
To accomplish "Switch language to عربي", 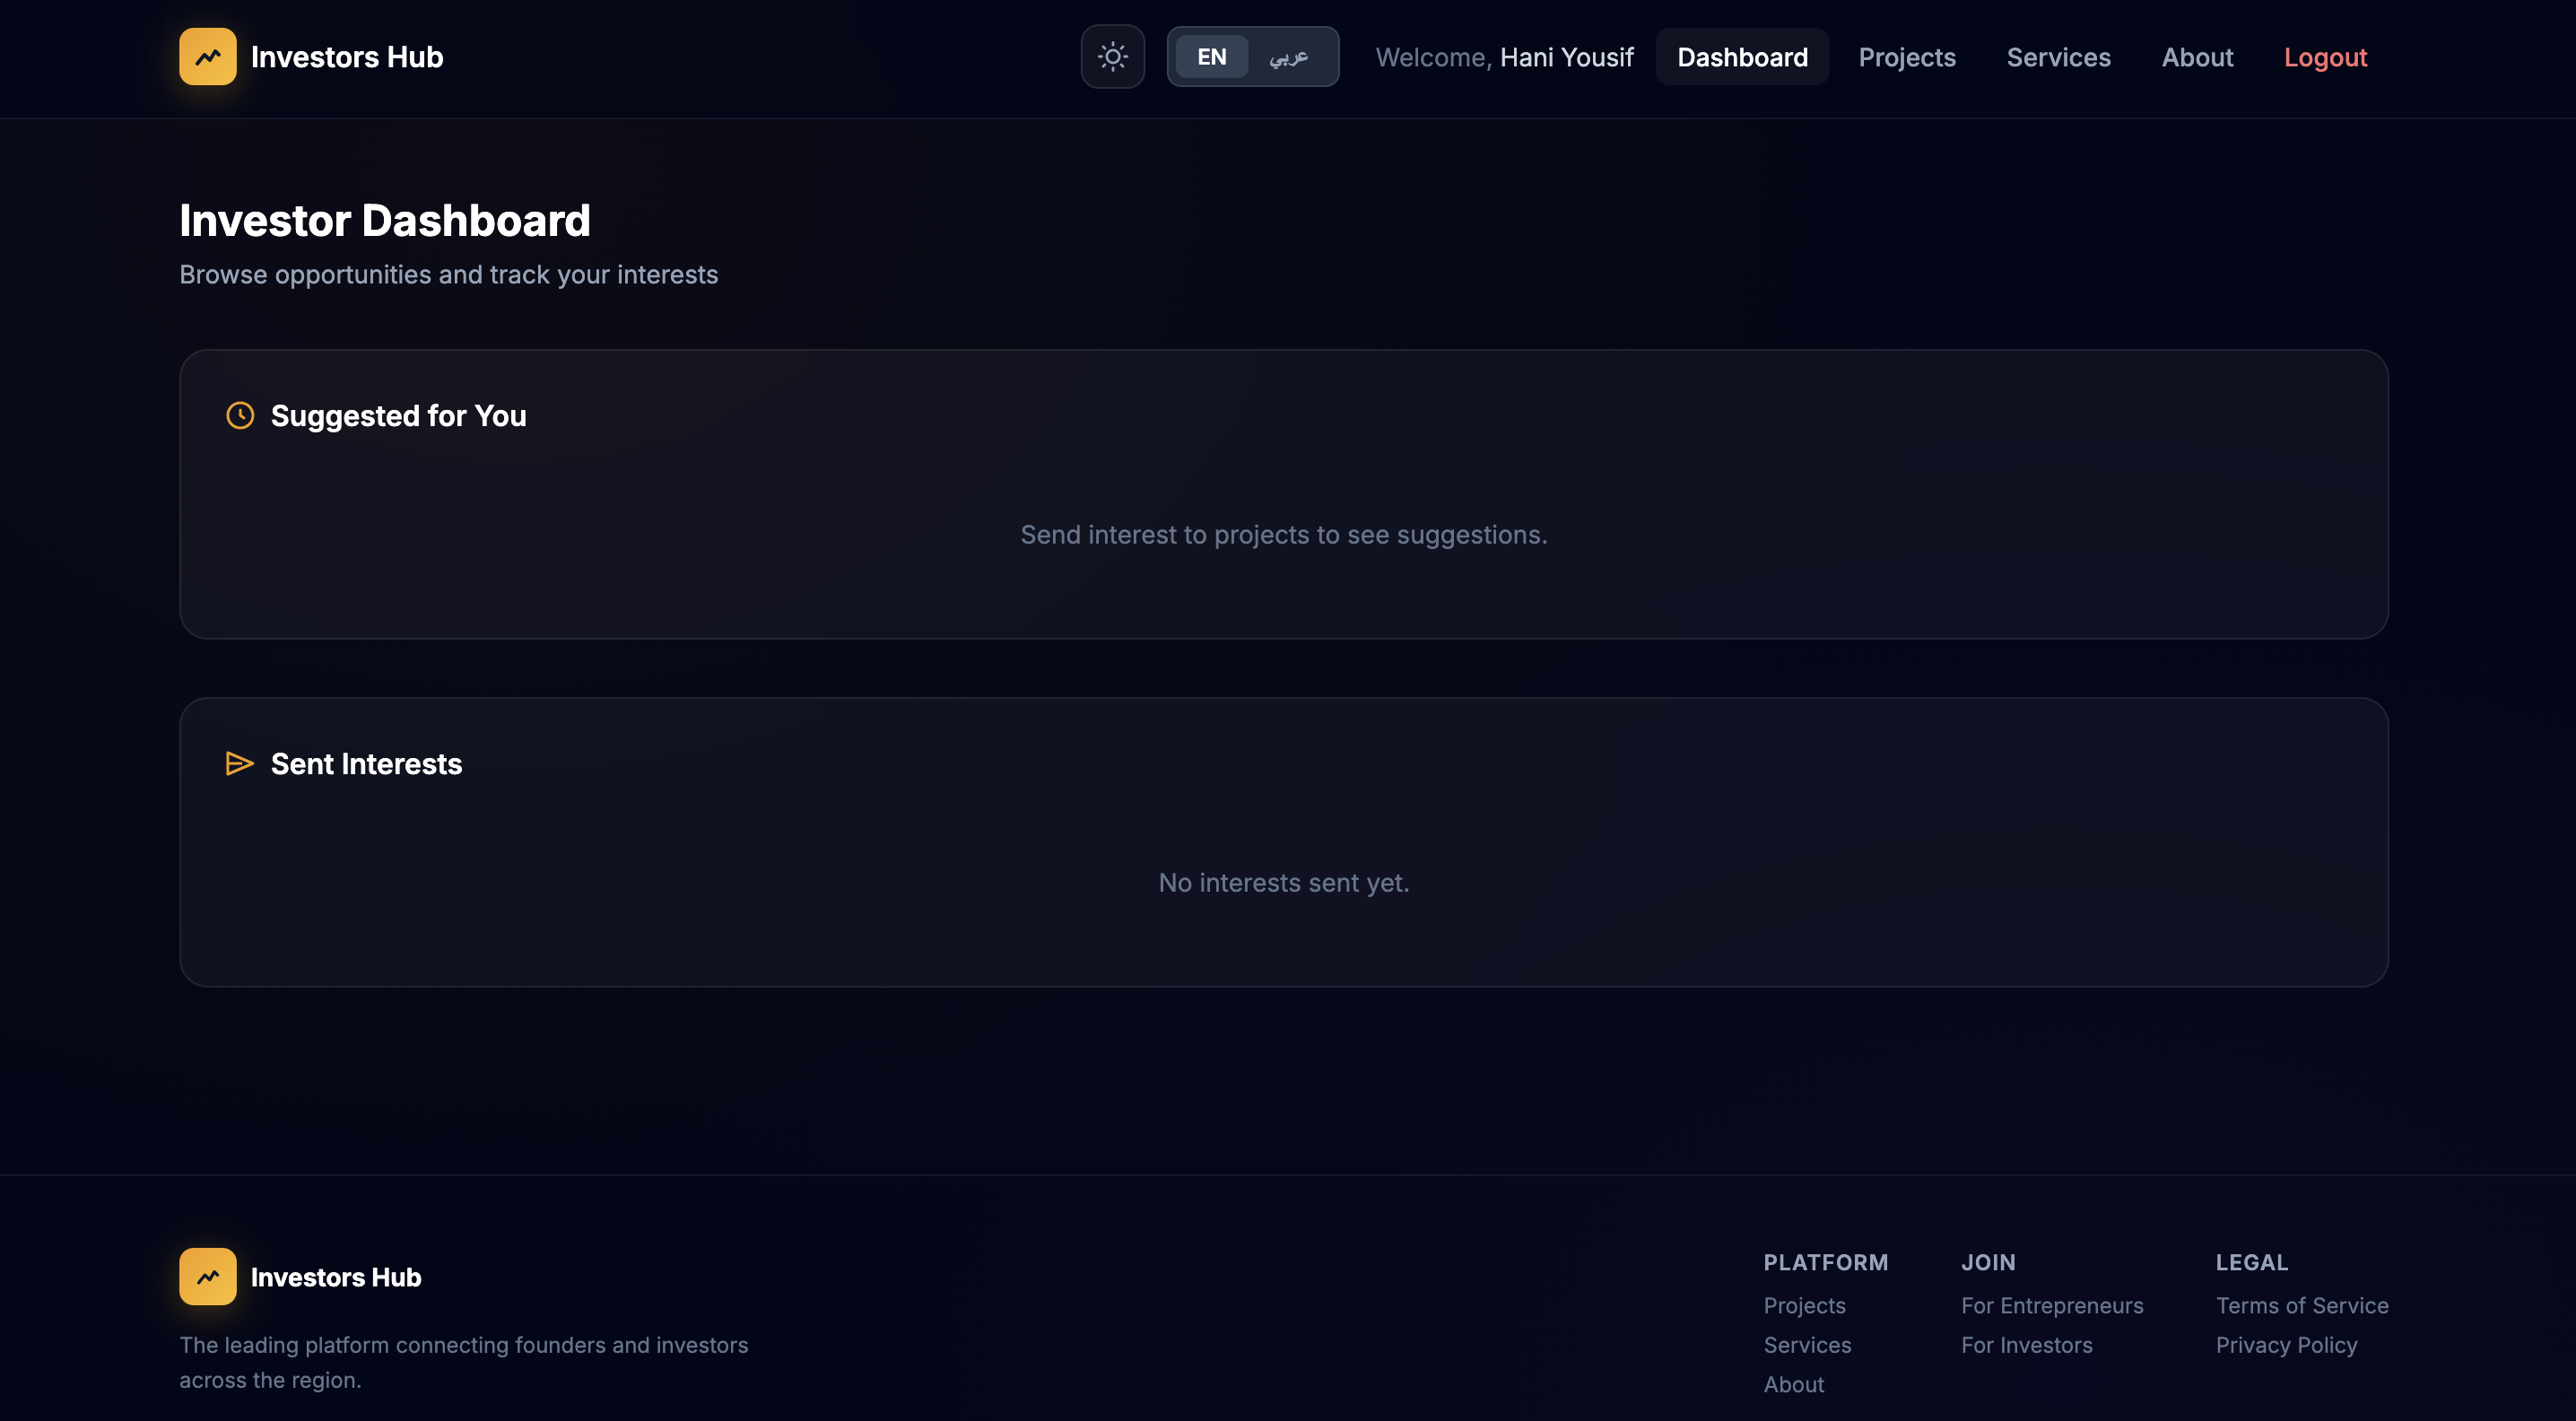I will click(x=1289, y=57).
